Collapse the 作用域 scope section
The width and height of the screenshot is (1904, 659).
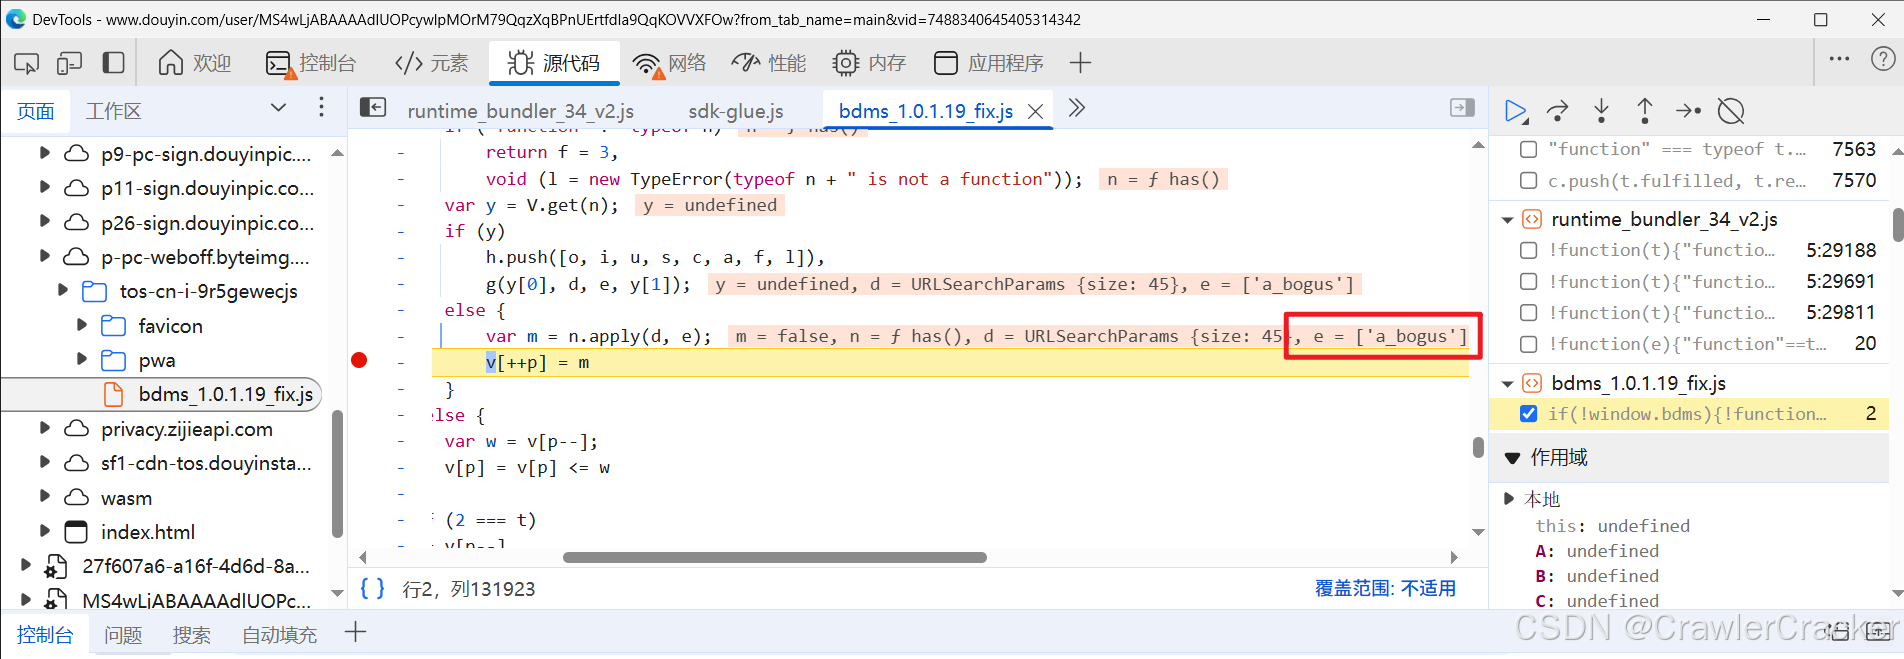tap(1512, 458)
